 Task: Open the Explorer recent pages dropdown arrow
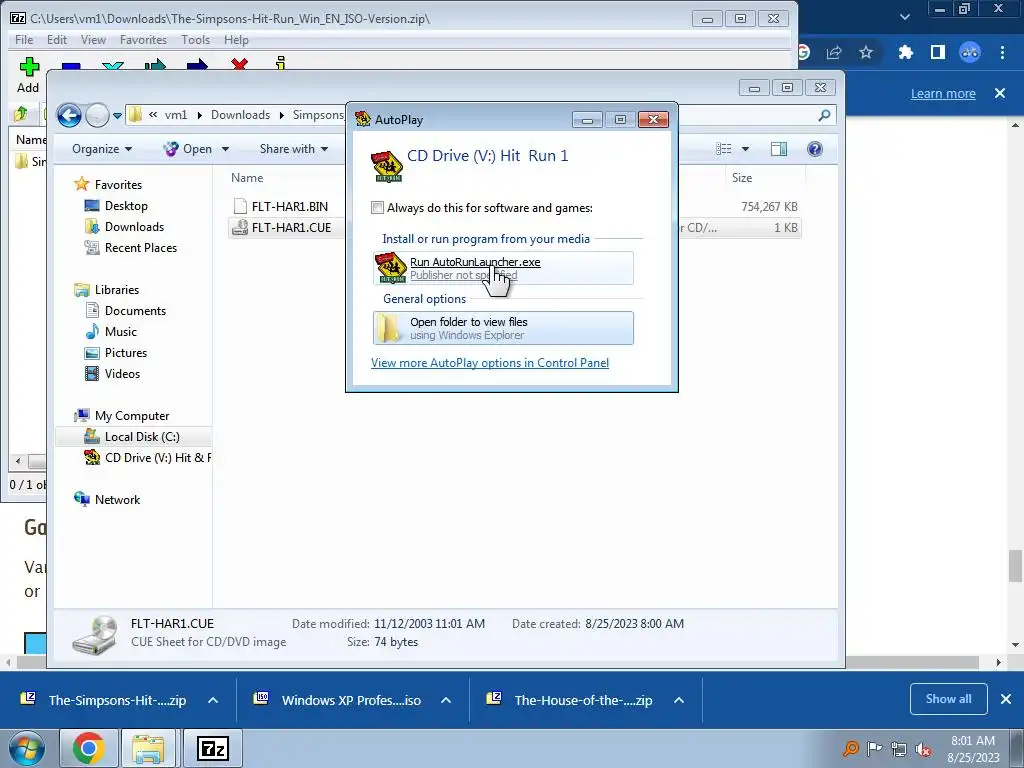(x=118, y=116)
